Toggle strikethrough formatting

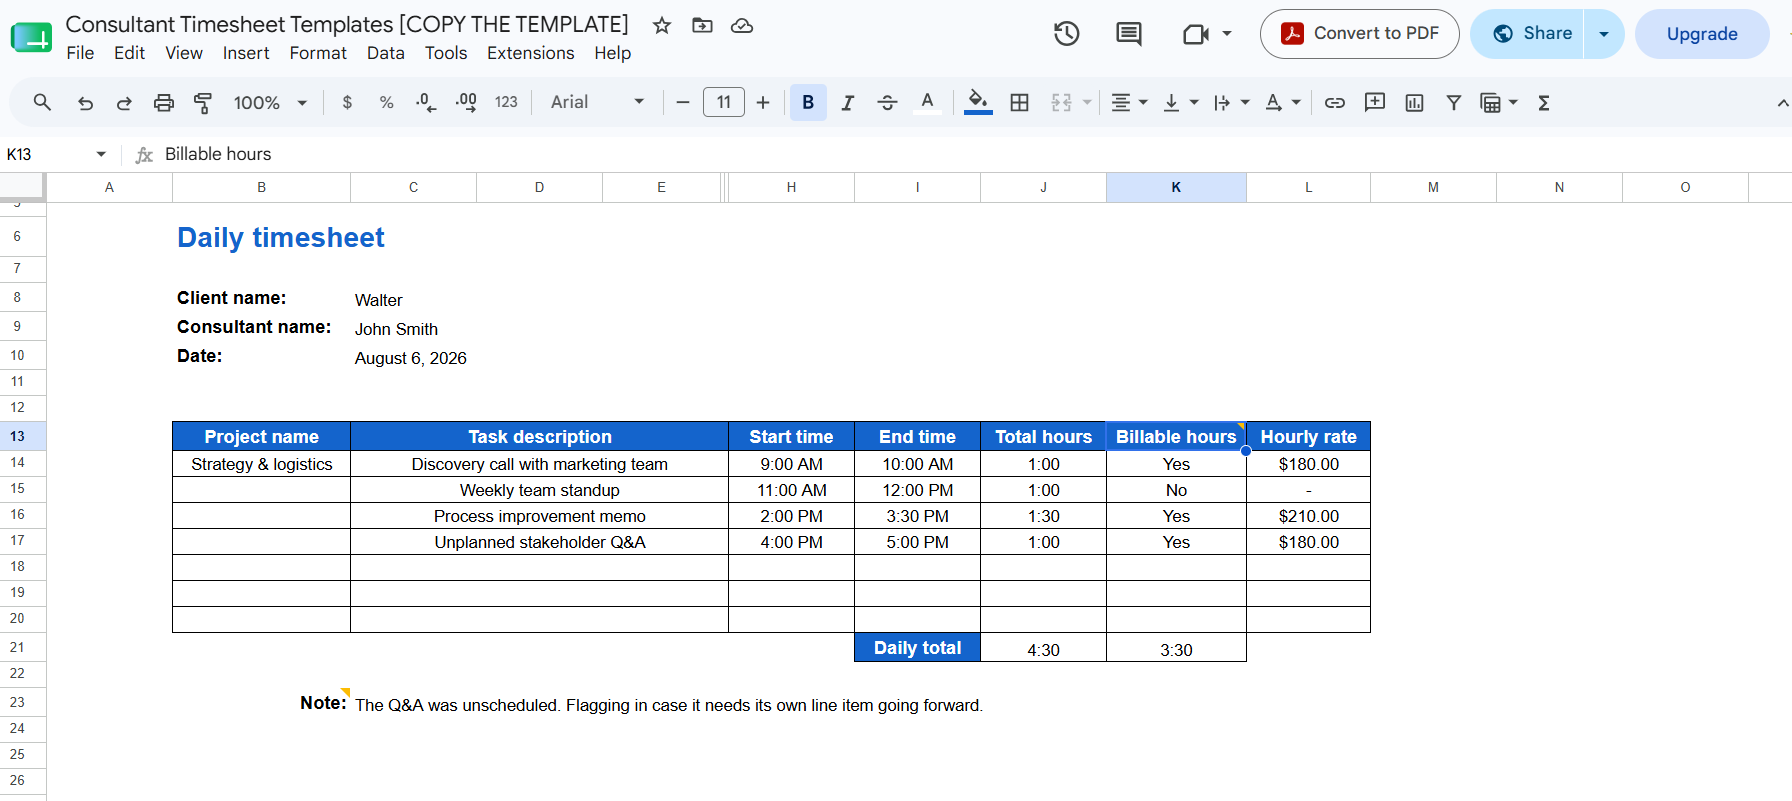click(x=887, y=102)
